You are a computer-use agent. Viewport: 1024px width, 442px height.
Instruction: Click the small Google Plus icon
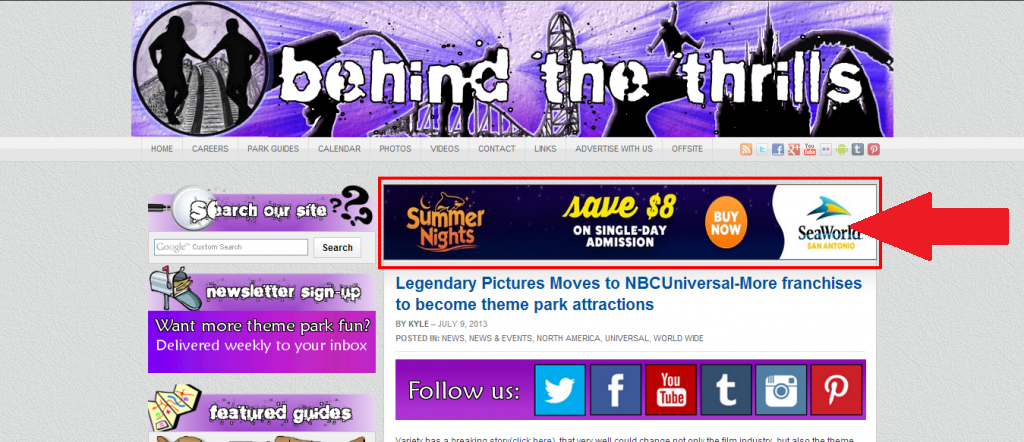(794, 150)
